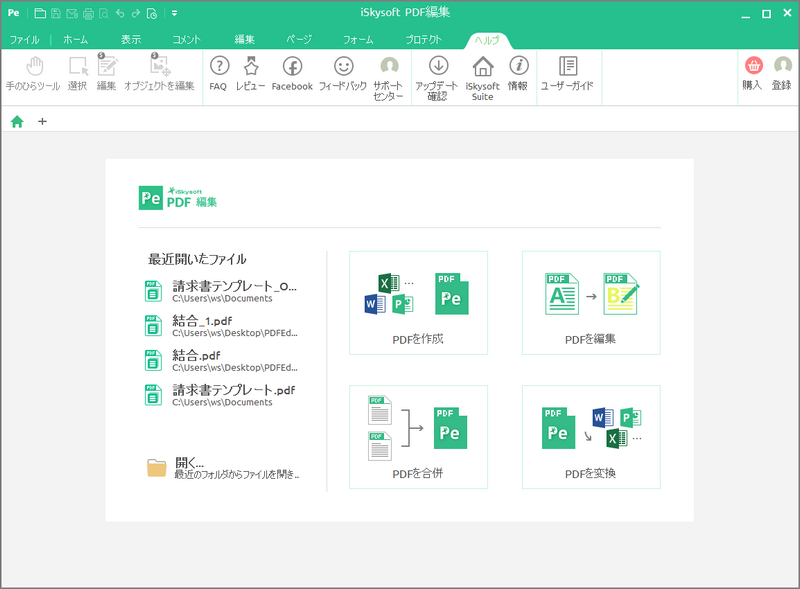The image size is (800, 589).
Task: Open the サポートセンター icon
Action: pyautogui.click(x=388, y=79)
